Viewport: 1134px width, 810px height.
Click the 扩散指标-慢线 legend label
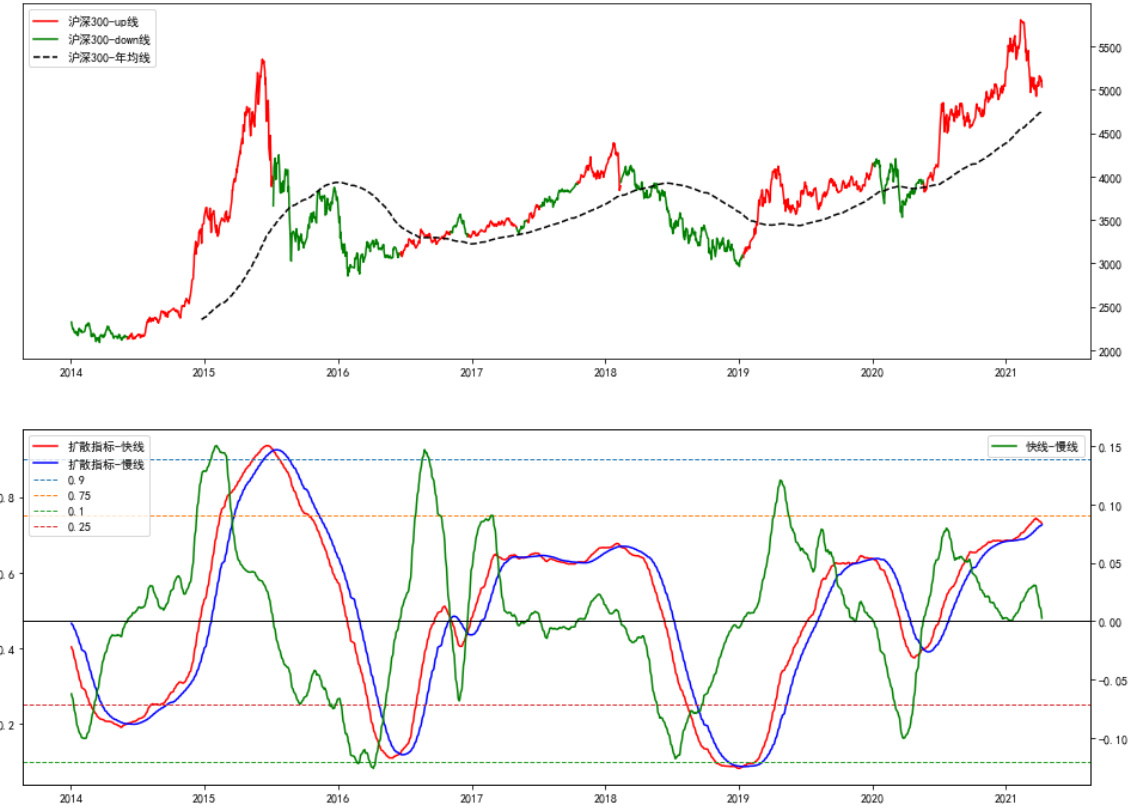tap(105, 465)
